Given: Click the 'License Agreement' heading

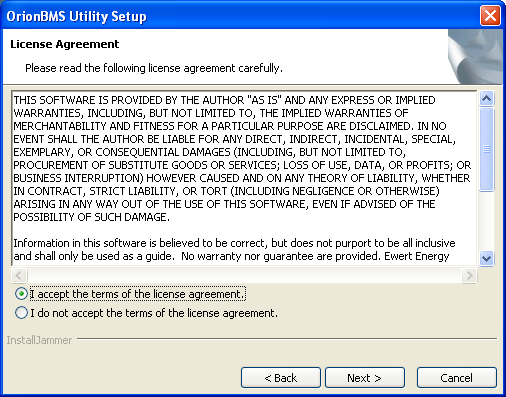Looking at the screenshot, I should (x=65, y=44).
